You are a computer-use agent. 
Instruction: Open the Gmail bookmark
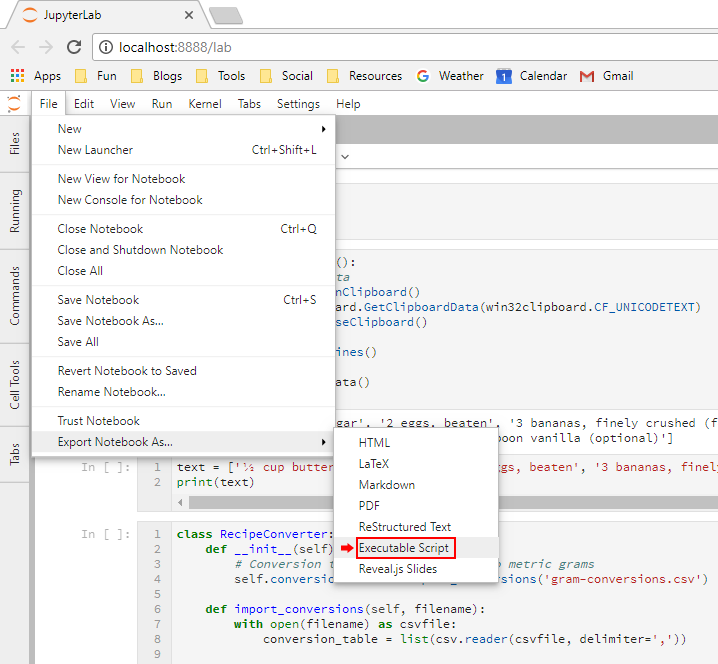pyautogui.click(x=606, y=76)
